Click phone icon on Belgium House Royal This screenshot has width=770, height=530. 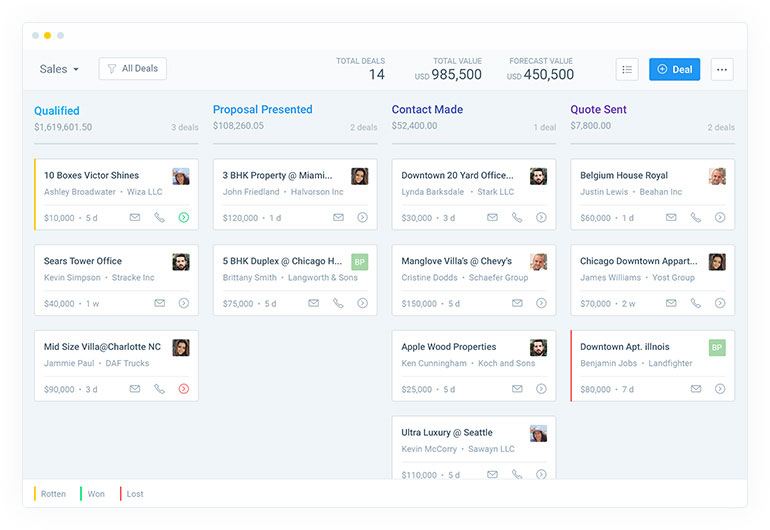(x=696, y=217)
